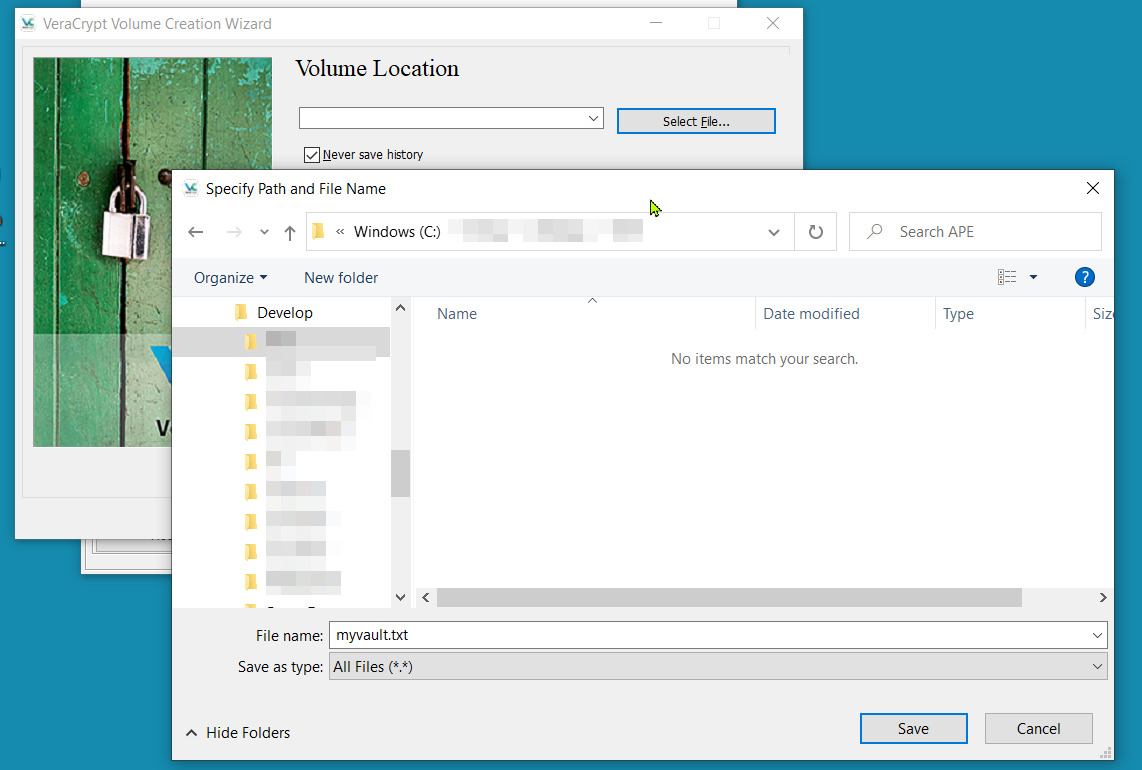Open the Organize menu

[230, 278]
